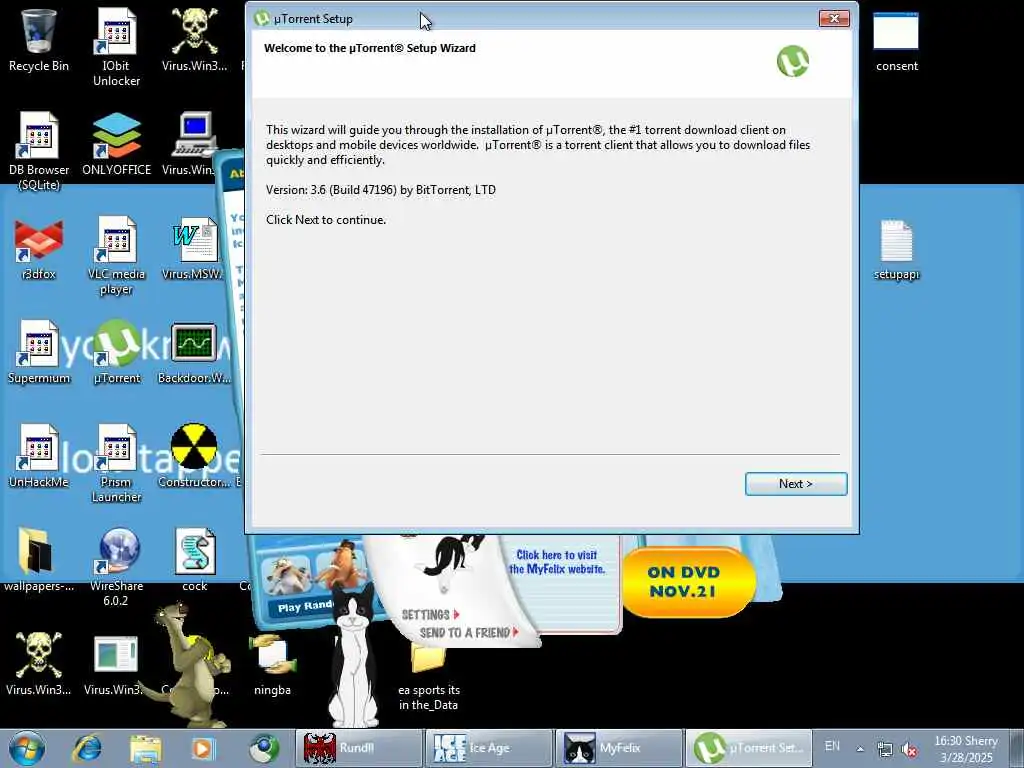Click the Felix cat desktop character

tap(353, 656)
